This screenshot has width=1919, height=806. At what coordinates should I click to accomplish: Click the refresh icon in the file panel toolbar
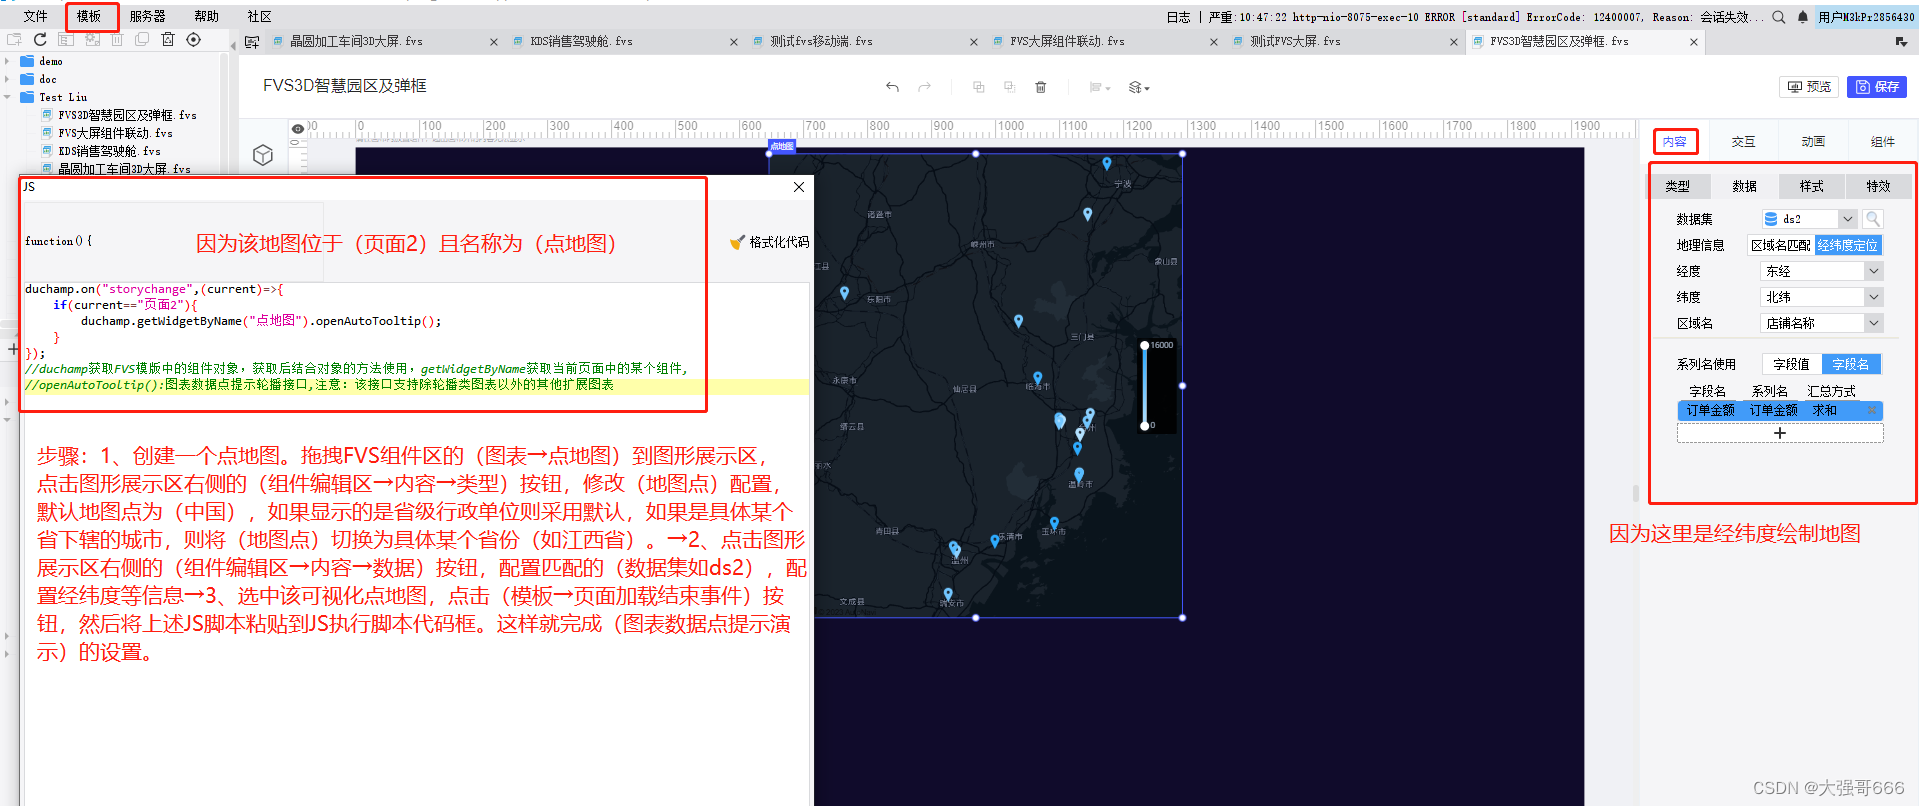tap(40, 40)
